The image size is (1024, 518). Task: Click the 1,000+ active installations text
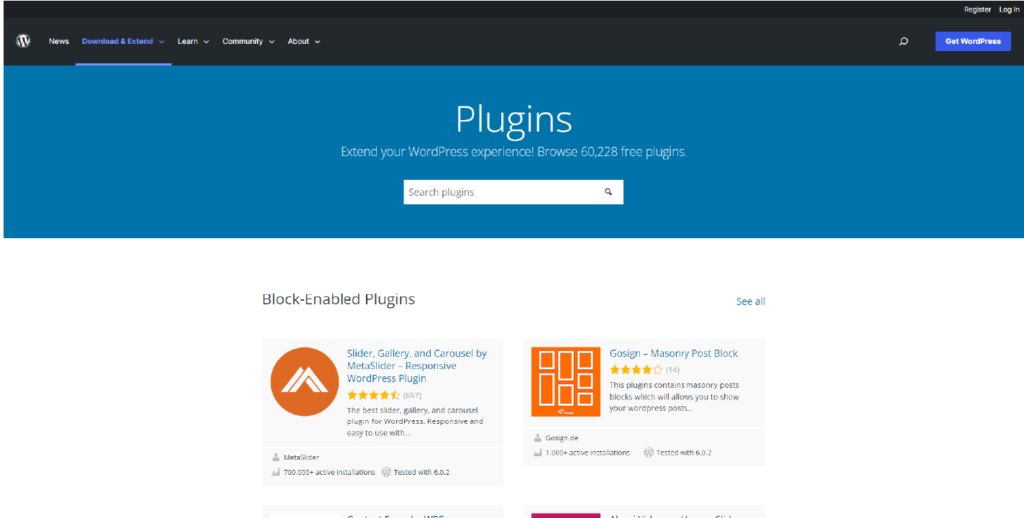pos(588,452)
